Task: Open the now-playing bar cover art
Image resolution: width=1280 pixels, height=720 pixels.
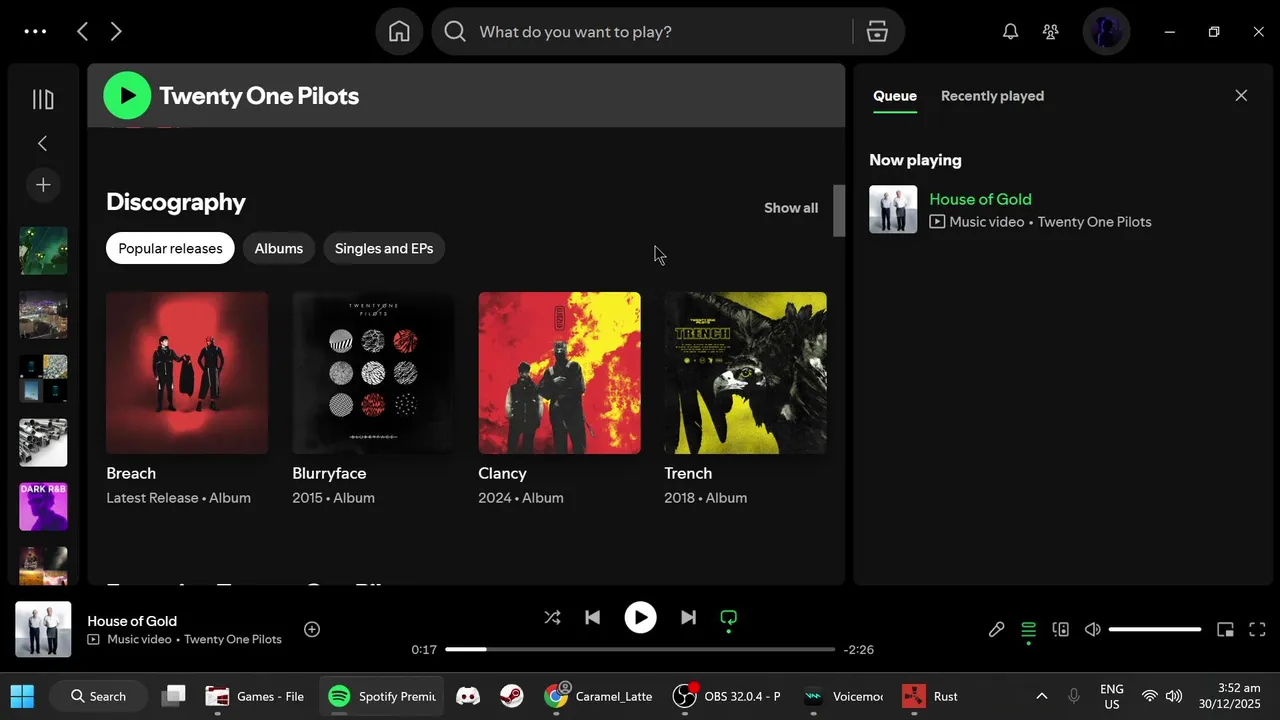Action: [x=43, y=629]
